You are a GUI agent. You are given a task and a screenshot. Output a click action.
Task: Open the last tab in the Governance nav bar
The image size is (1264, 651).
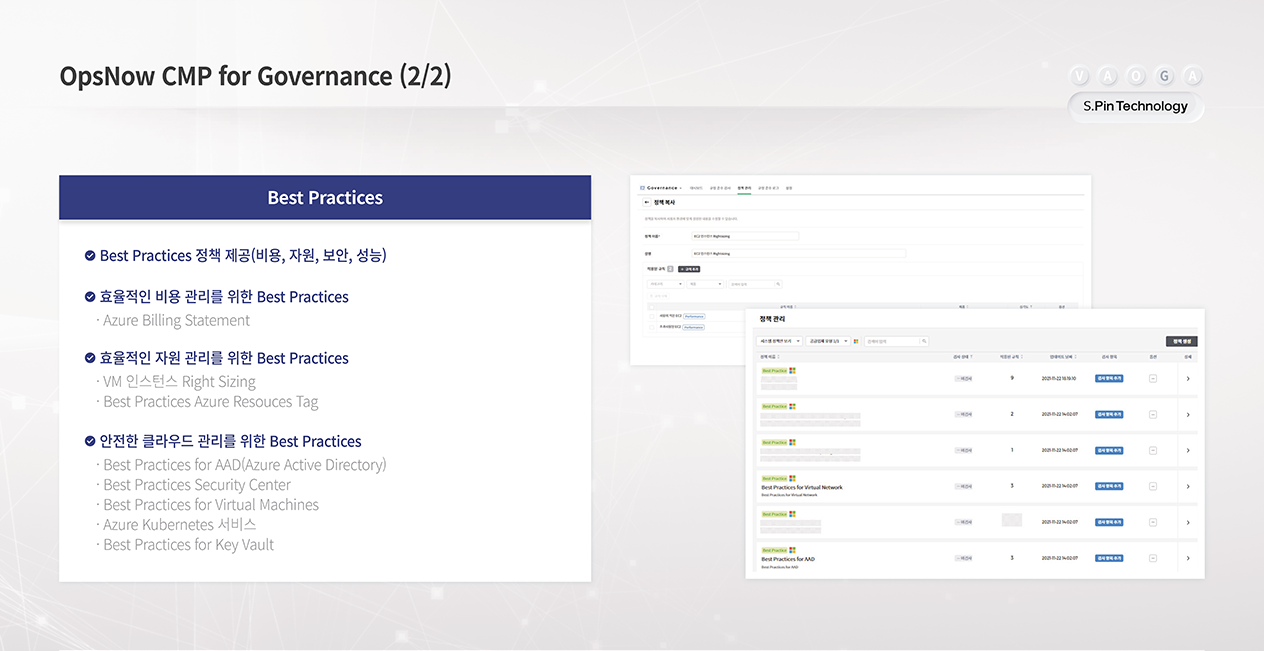pos(789,187)
